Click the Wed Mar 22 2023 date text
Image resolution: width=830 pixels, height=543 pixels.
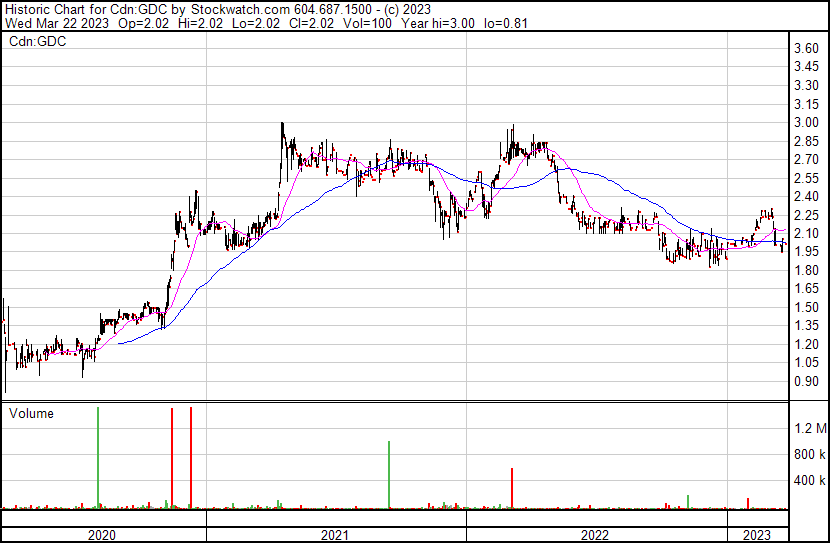[56, 23]
